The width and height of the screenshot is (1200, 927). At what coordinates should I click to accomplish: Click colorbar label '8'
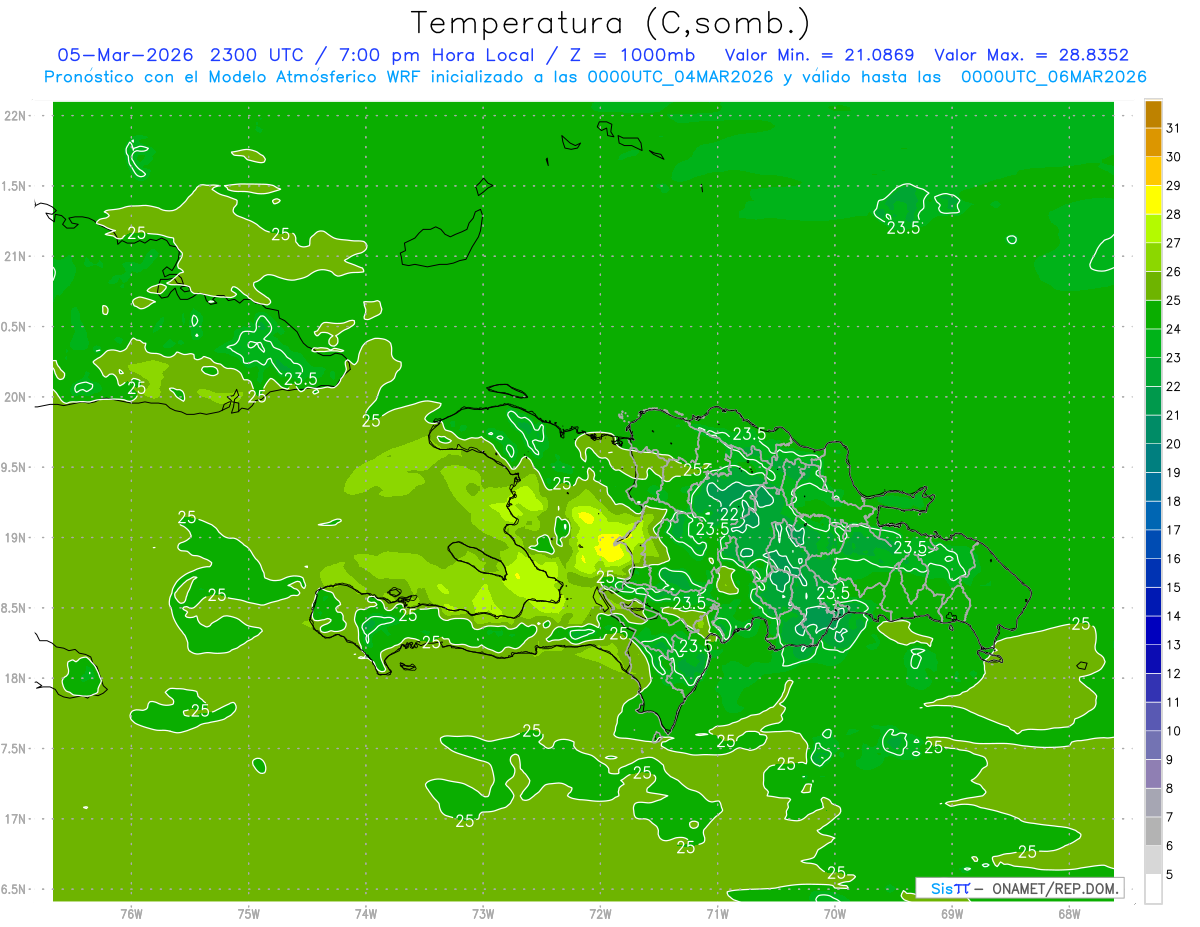coord(1169,788)
